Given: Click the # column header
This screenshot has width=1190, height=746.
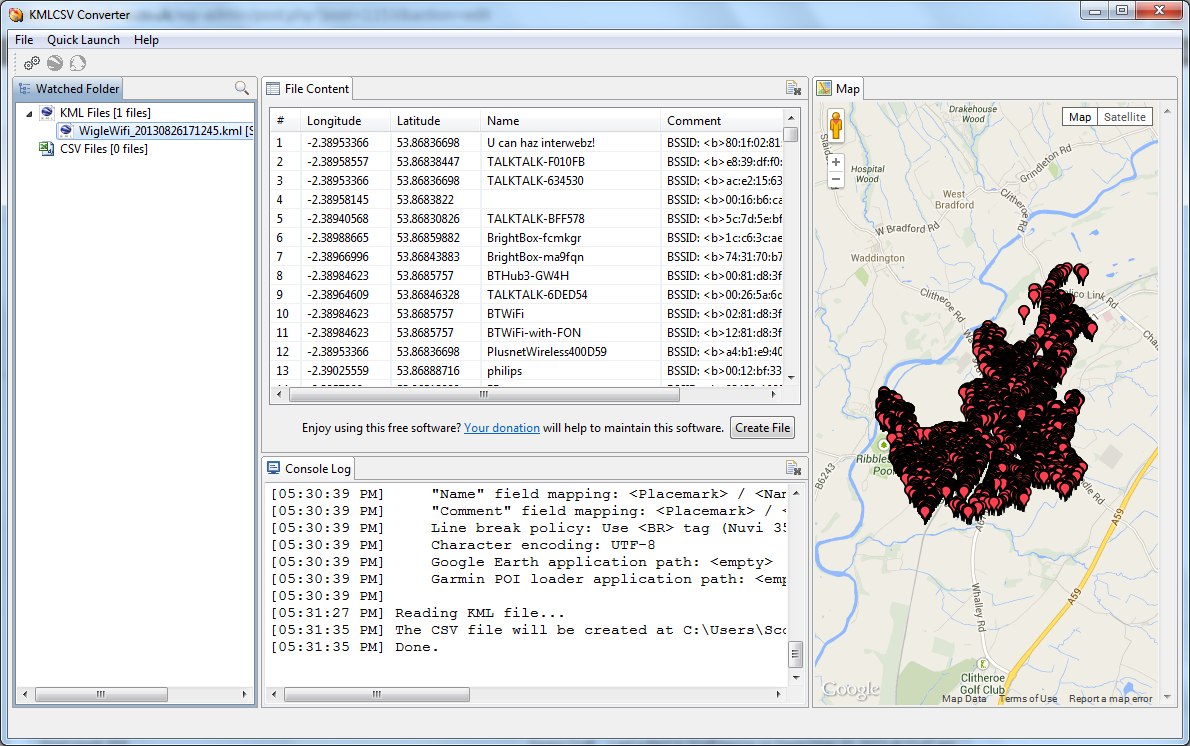Looking at the screenshot, I should [285, 121].
